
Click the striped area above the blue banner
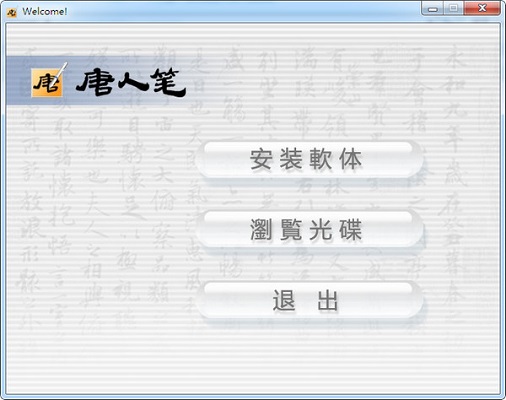pyautogui.click(x=253, y=38)
